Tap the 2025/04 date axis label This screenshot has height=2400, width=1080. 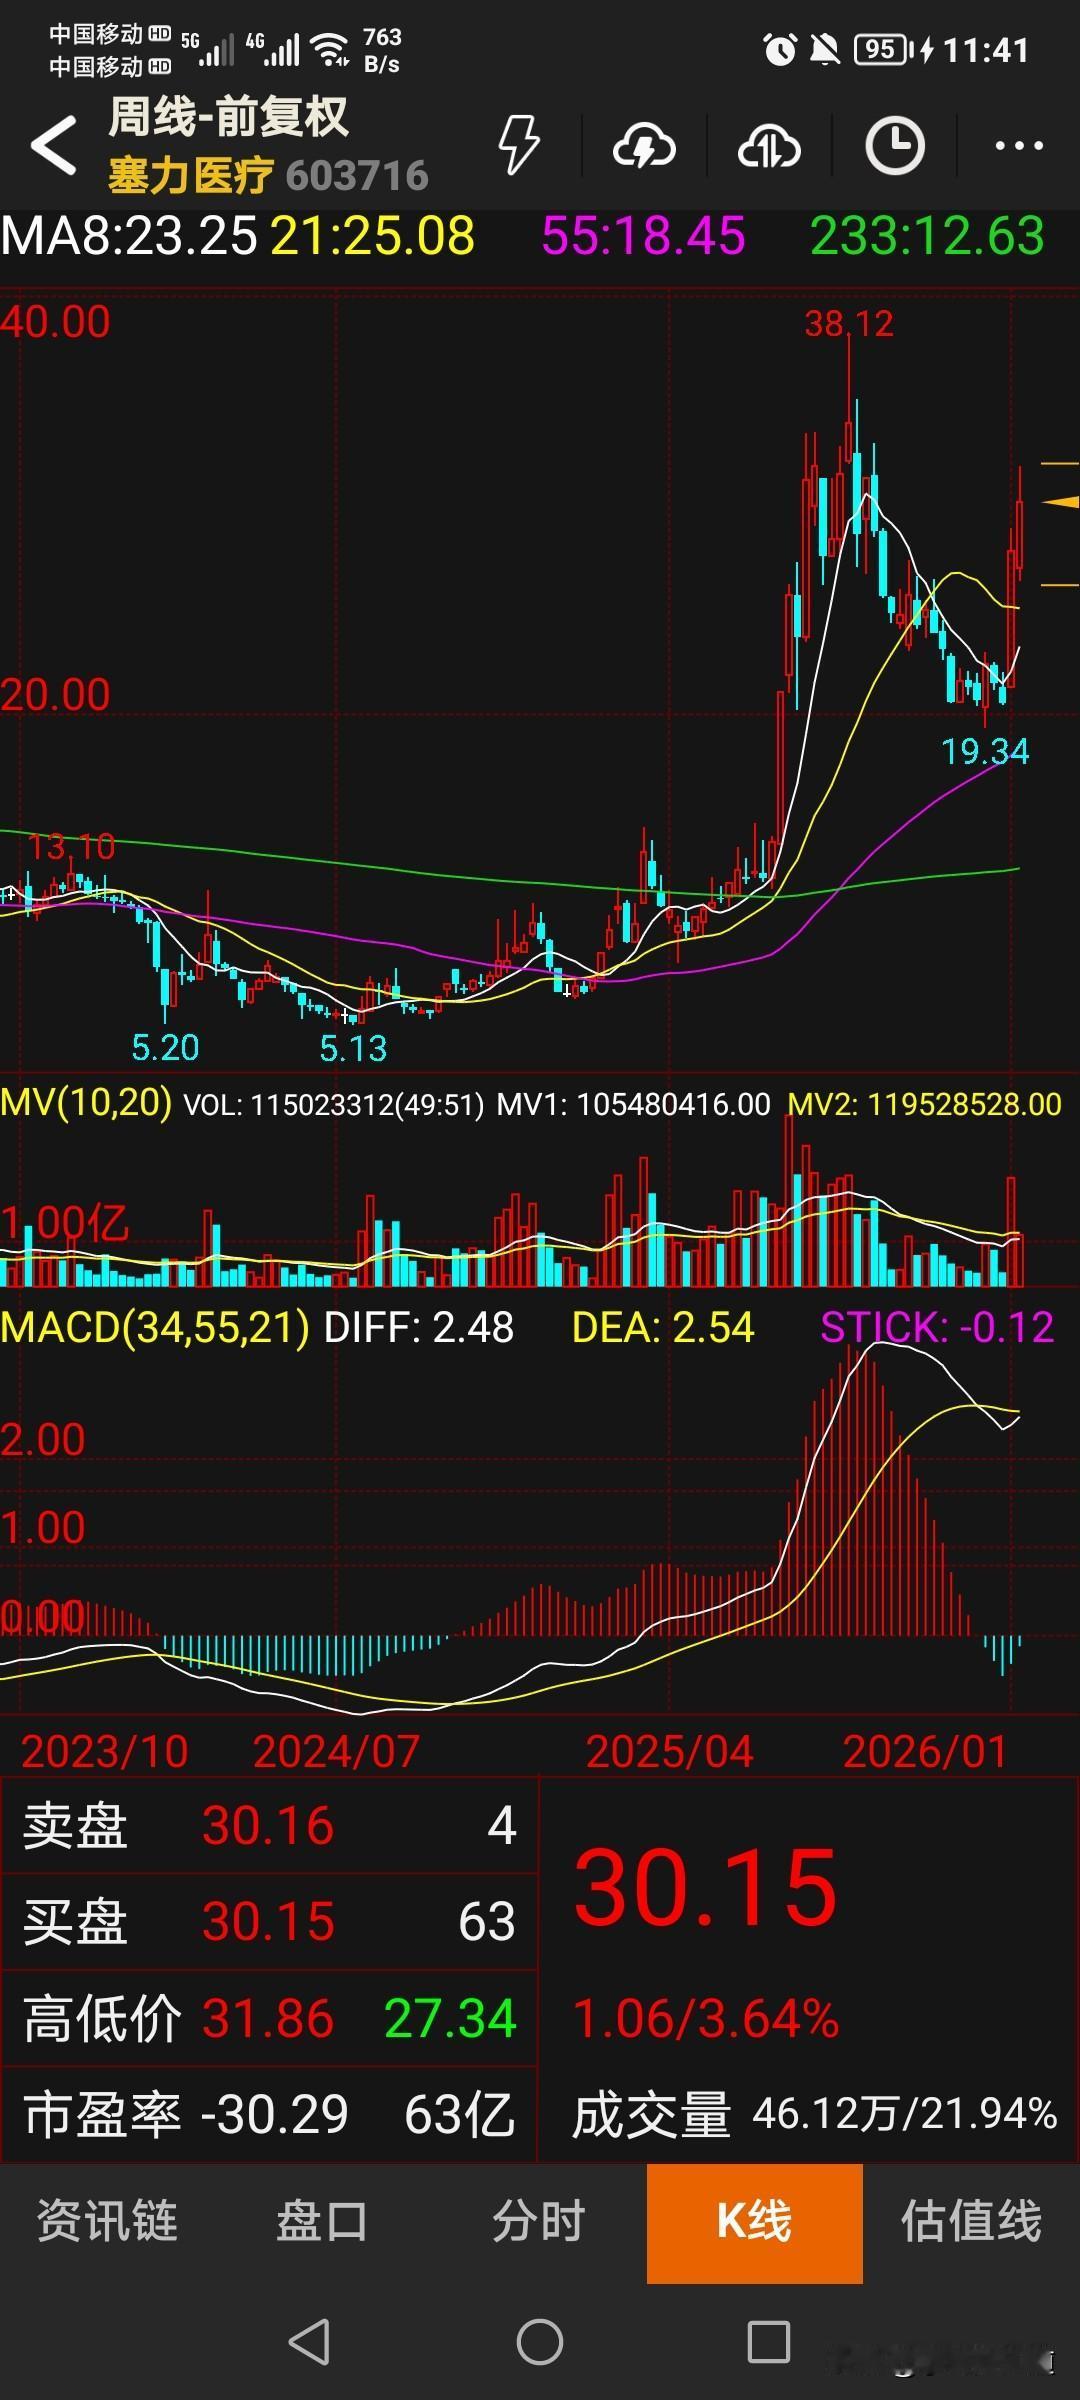coord(669,1751)
